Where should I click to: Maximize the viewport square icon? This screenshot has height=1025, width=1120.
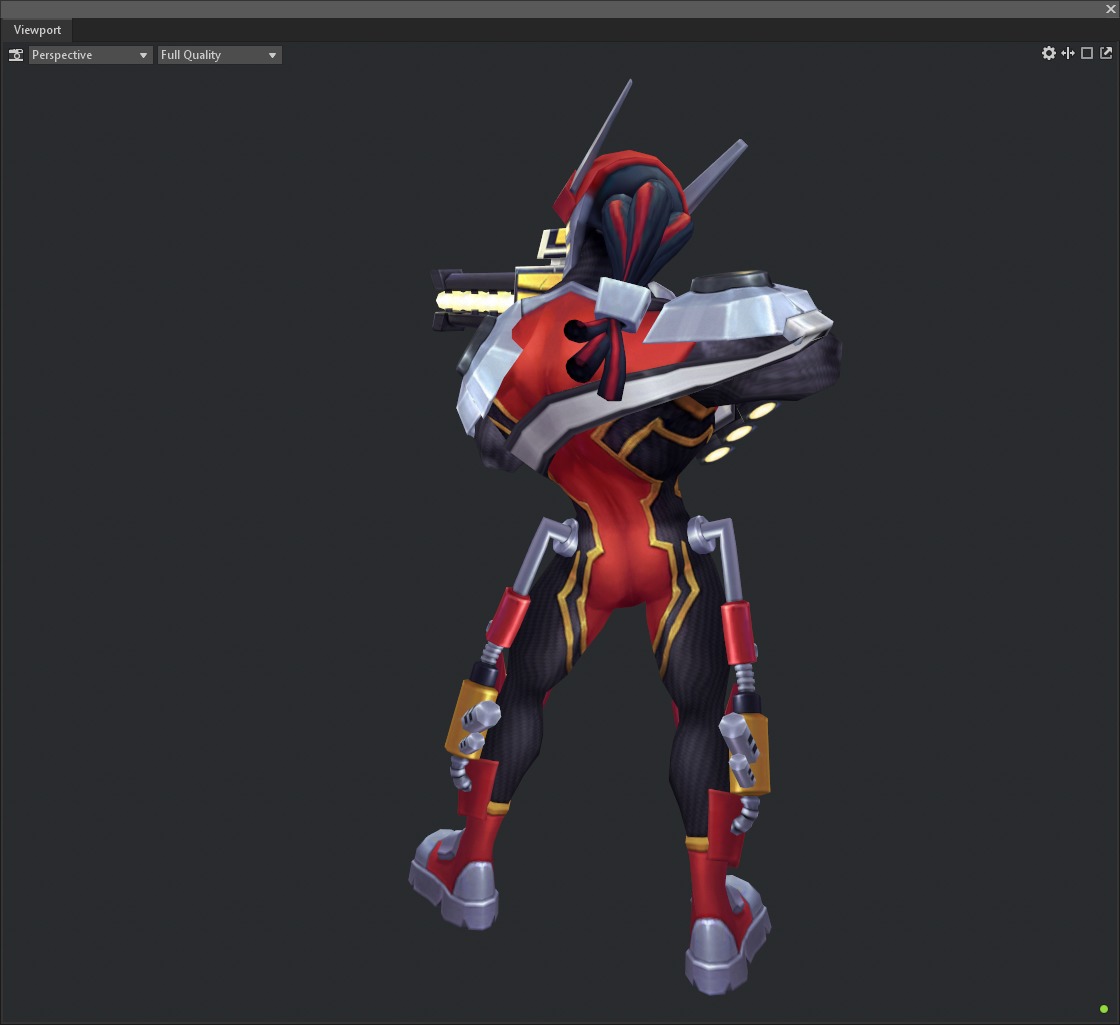[x=1087, y=53]
